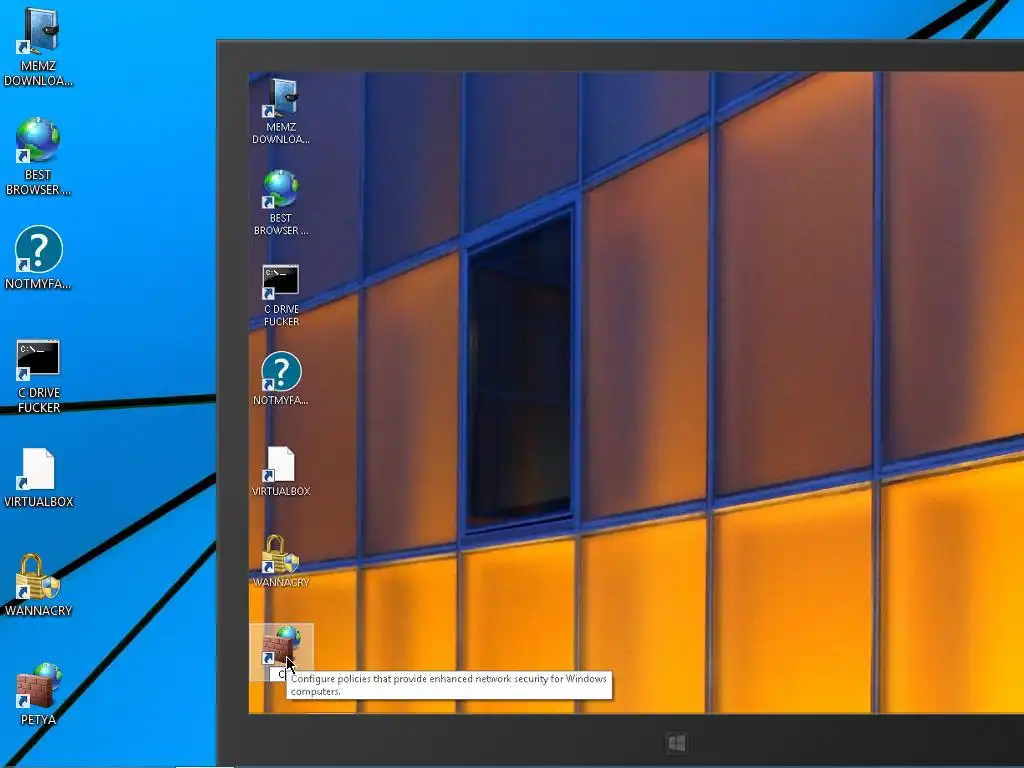The width and height of the screenshot is (1024, 768).
Task: Click C DRIVE command prompt icon inside tablet screen
Action: point(281,281)
